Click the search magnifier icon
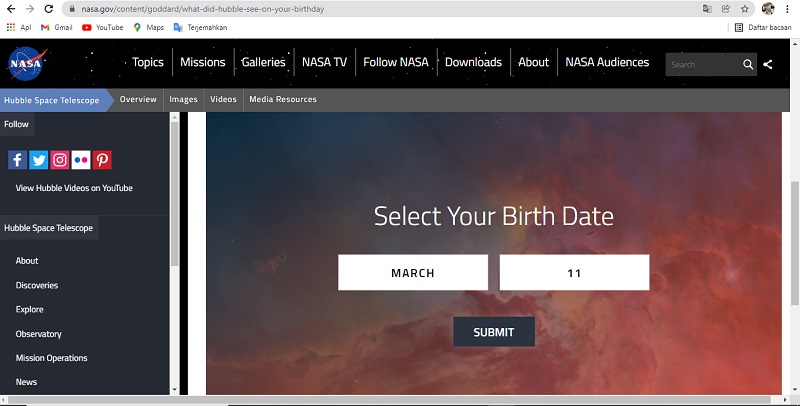The image size is (800, 406). pos(748,64)
